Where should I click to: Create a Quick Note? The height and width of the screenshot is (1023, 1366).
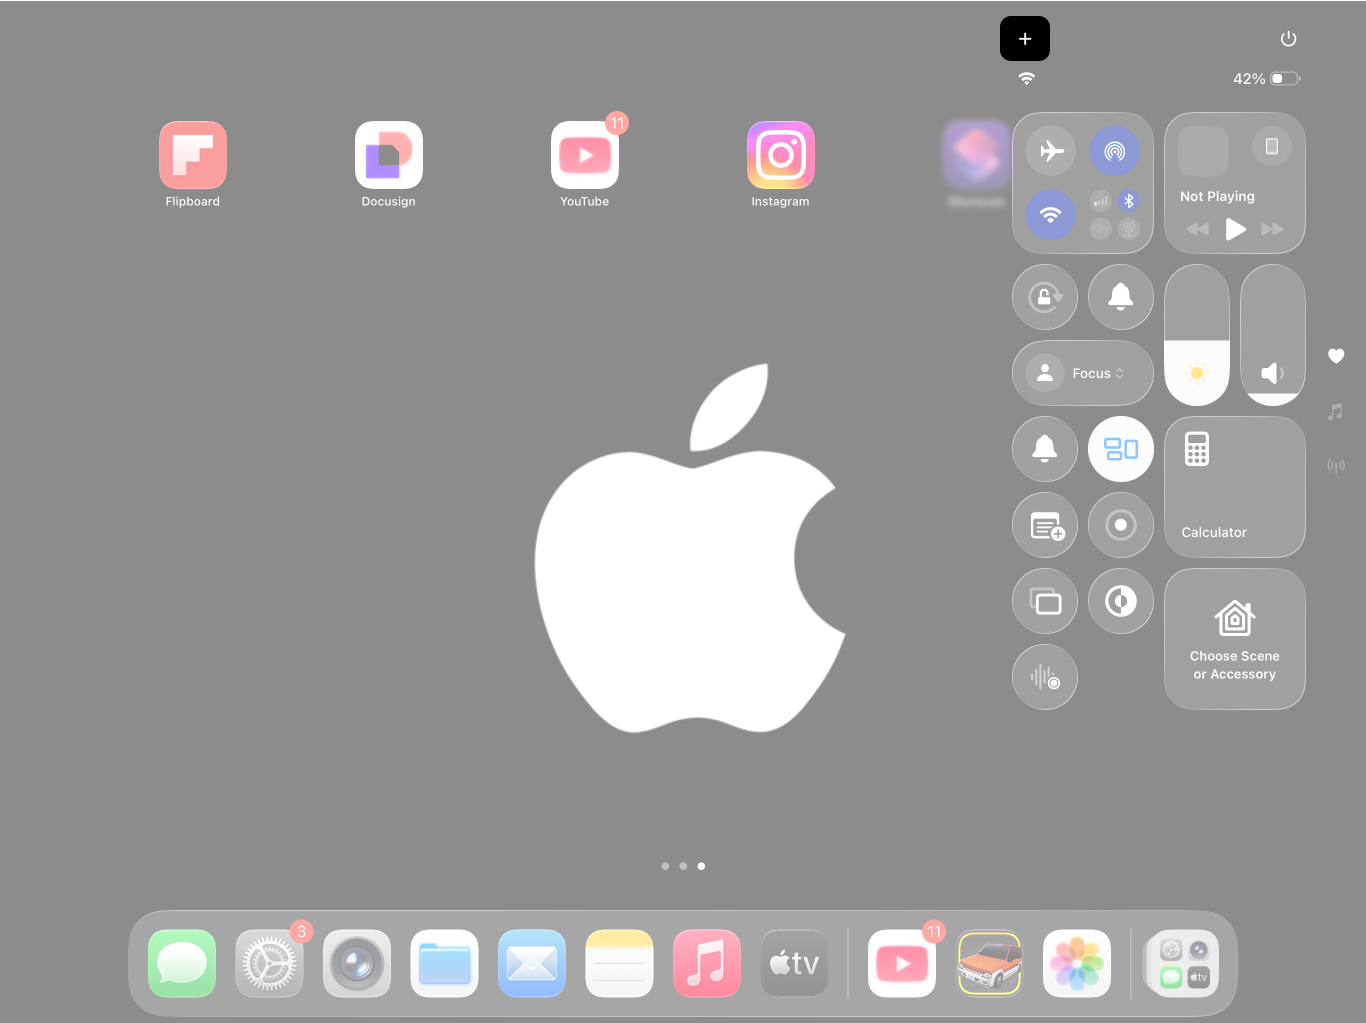1045,525
